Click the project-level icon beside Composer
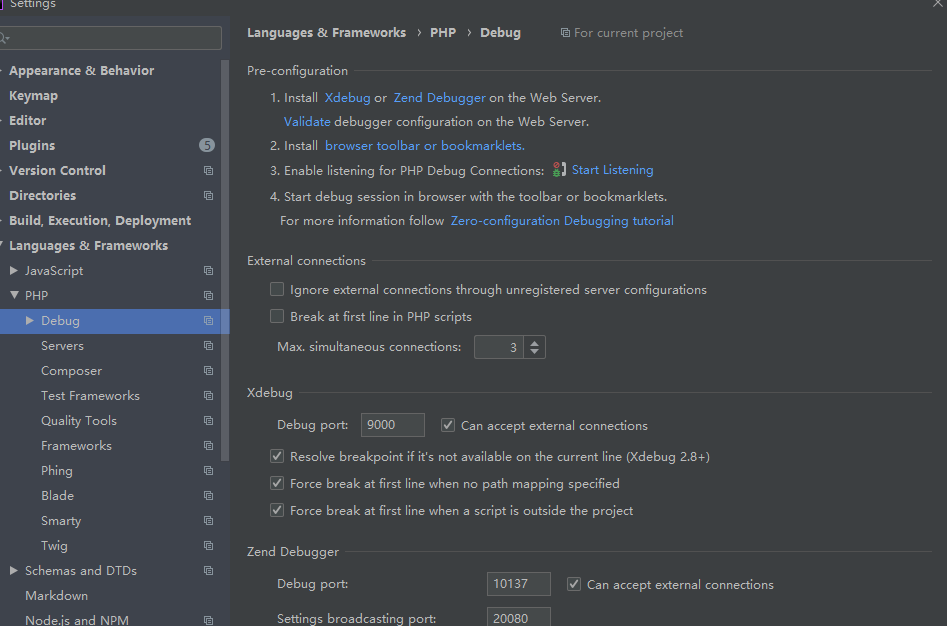The width and height of the screenshot is (947, 626). click(208, 371)
